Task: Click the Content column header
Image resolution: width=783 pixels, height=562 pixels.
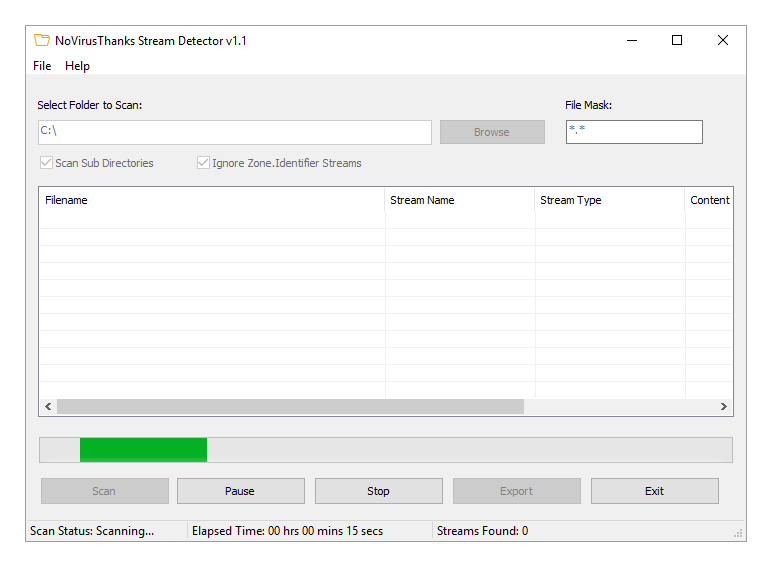Action: click(x=709, y=200)
